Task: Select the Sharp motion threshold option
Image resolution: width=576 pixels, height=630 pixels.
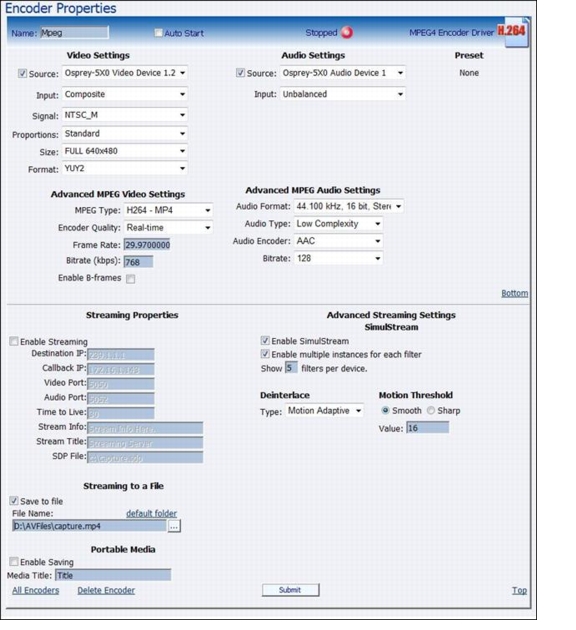Action: (x=431, y=411)
